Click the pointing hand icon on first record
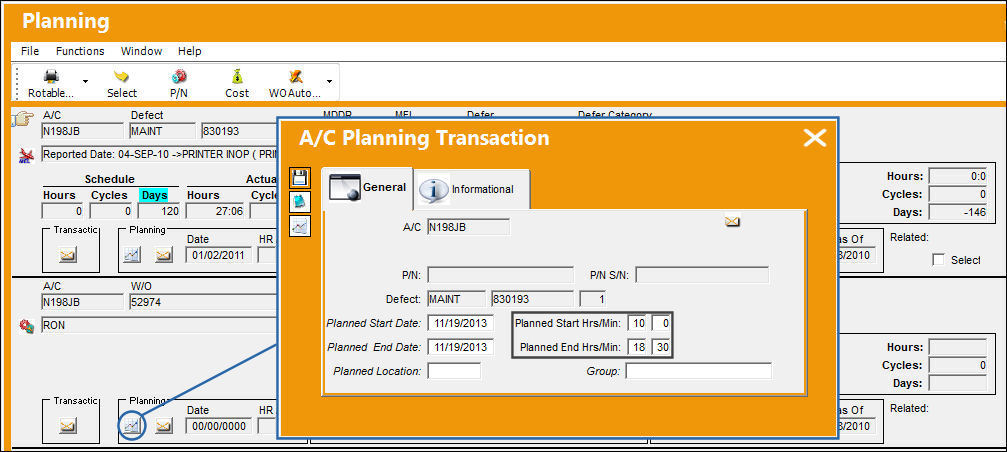 pos(23,121)
